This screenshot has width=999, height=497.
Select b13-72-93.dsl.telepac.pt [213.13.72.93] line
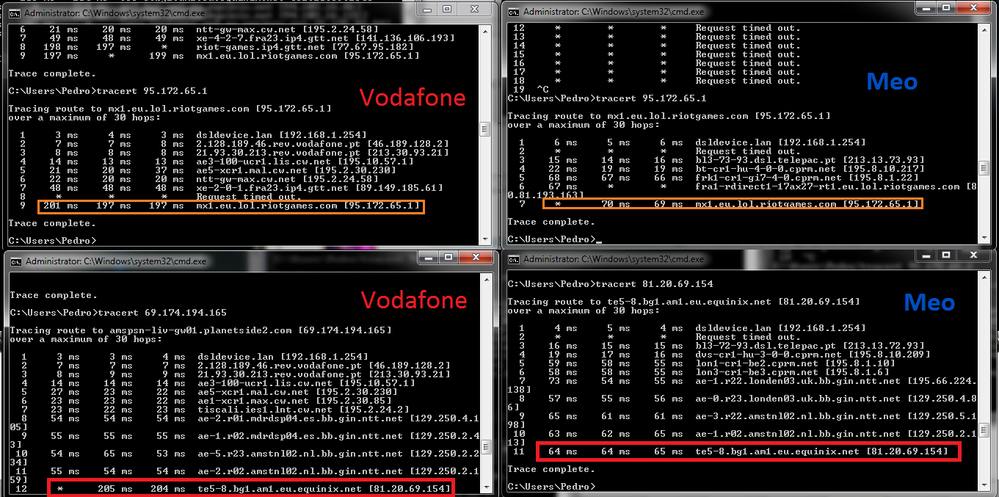pos(722,345)
